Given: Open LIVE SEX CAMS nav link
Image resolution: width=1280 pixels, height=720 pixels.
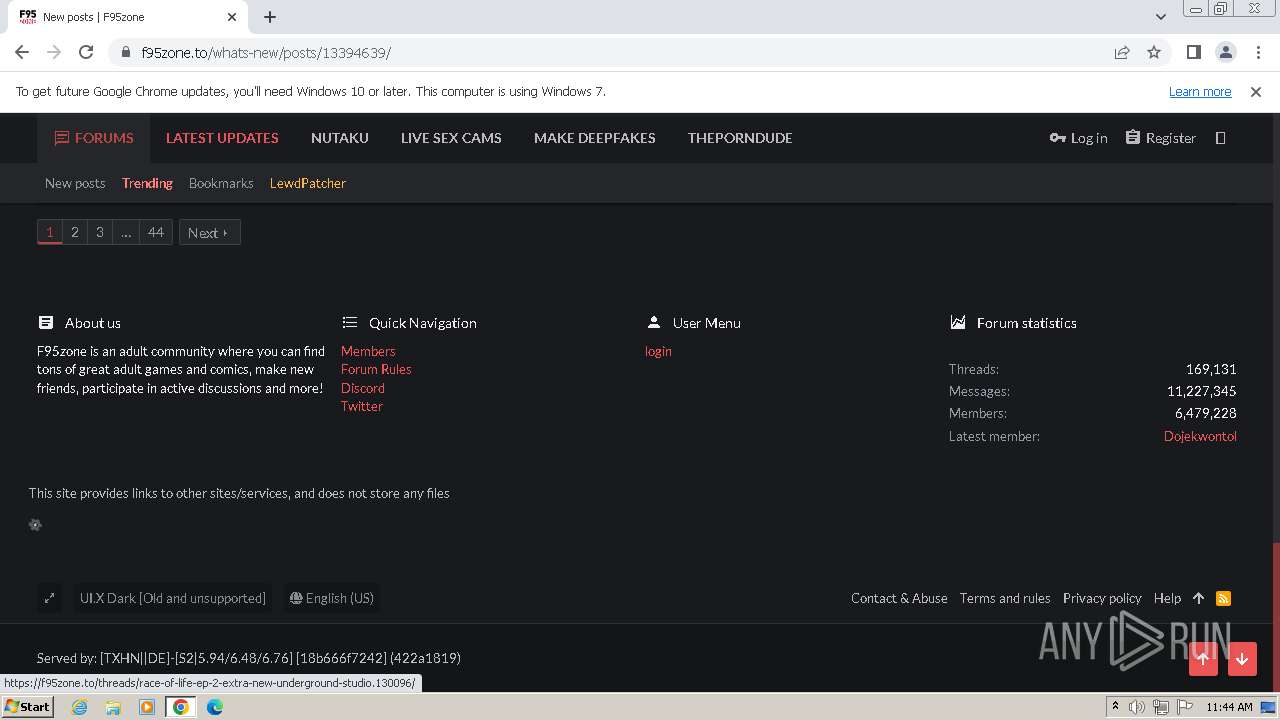Looking at the screenshot, I should (451, 138).
